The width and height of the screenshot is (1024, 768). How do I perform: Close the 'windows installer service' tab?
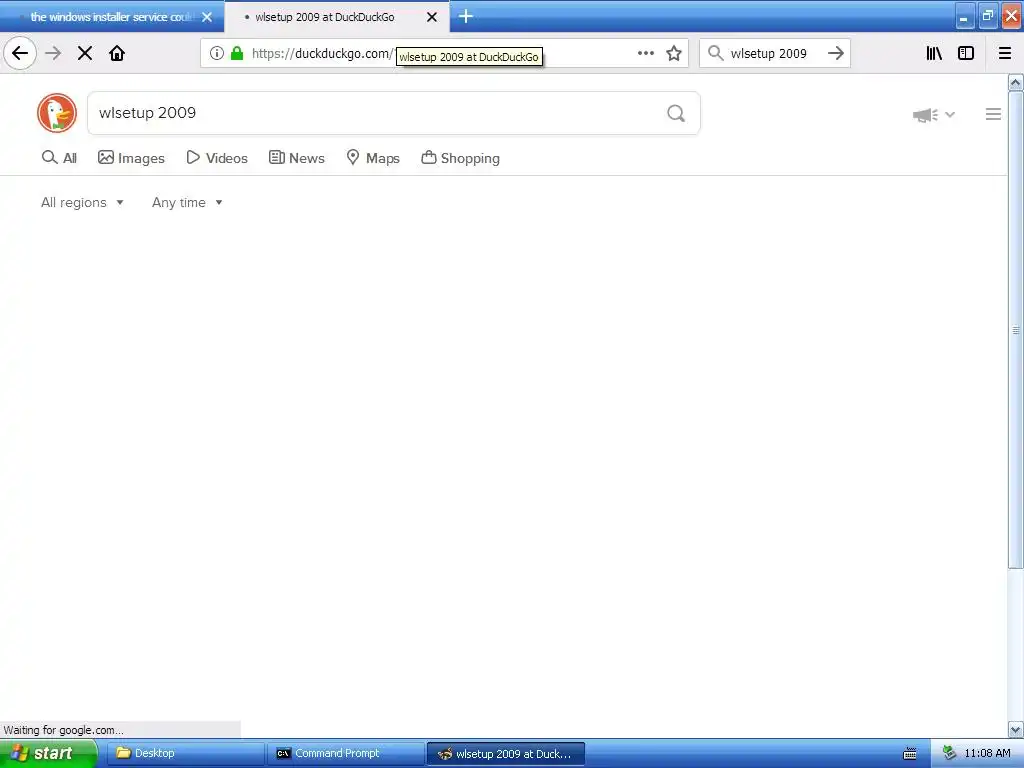207,17
